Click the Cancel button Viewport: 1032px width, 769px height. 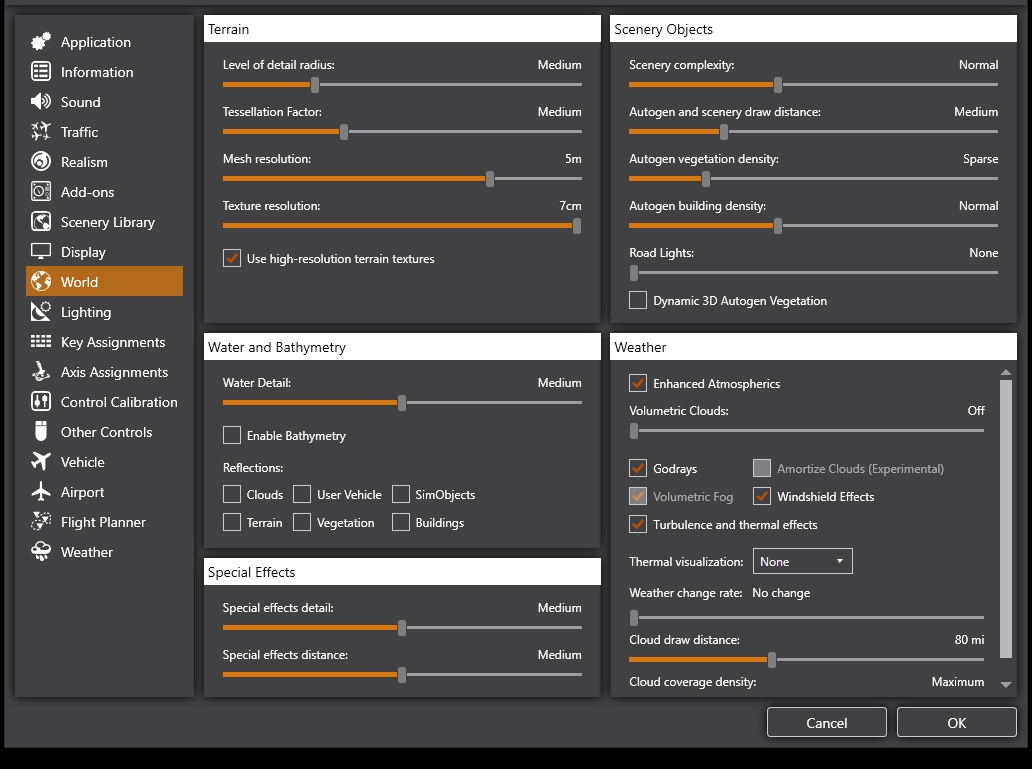coord(826,722)
